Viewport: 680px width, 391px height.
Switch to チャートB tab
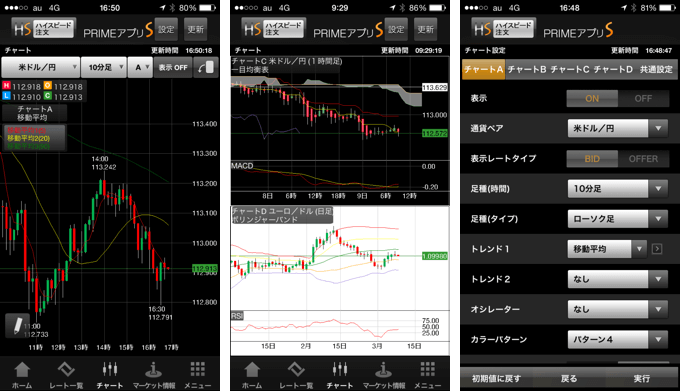(x=527, y=69)
